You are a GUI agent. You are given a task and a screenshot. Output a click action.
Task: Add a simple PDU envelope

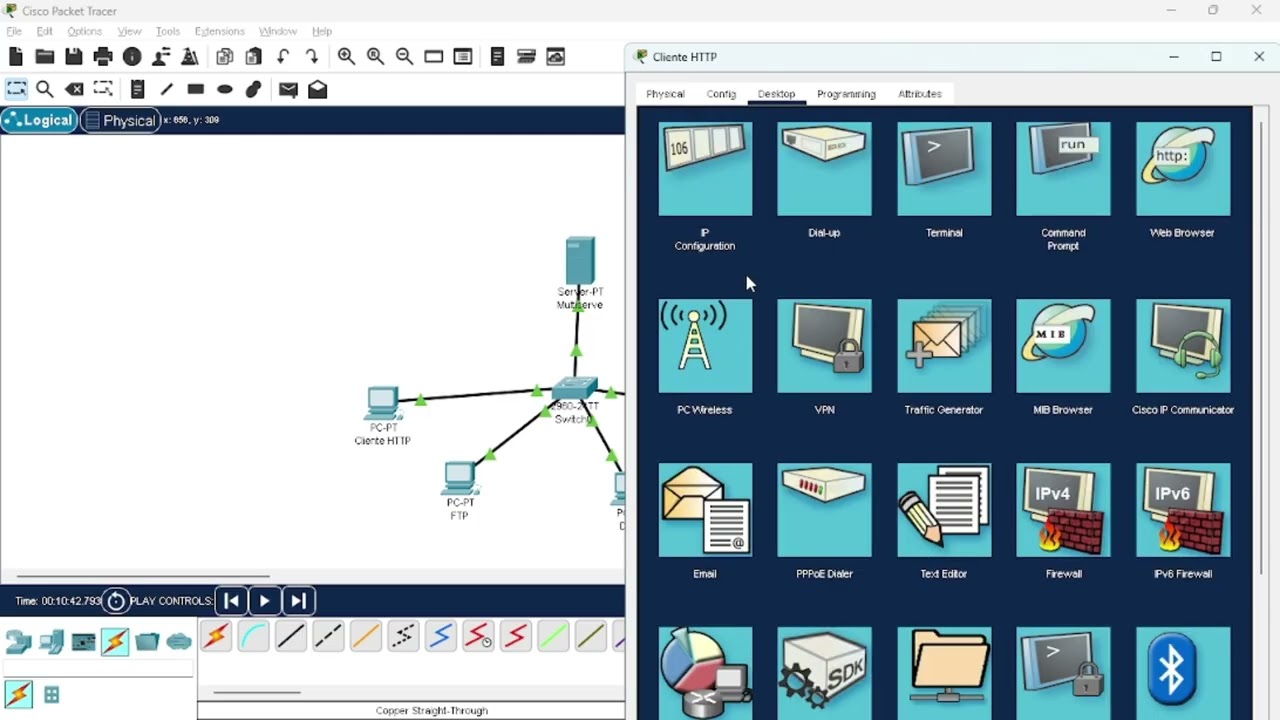pos(288,89)
